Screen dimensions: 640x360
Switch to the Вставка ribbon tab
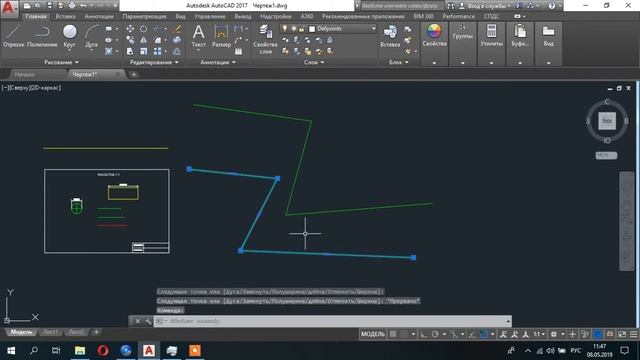(65, 16)
